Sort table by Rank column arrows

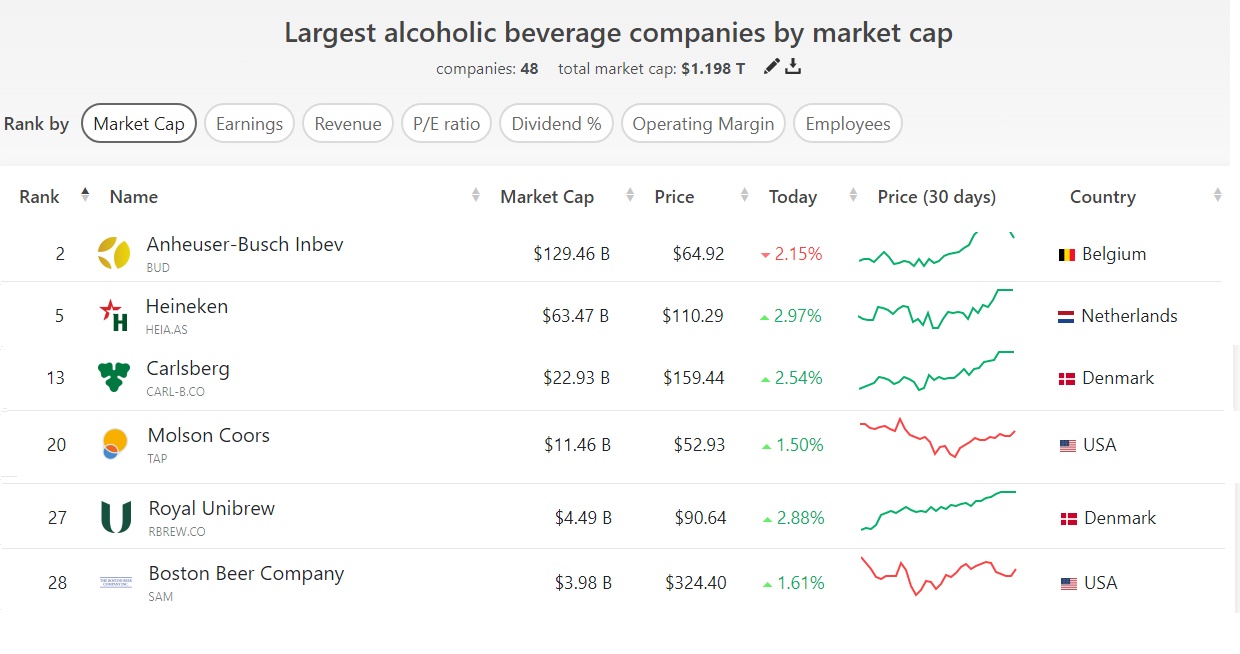85,196
